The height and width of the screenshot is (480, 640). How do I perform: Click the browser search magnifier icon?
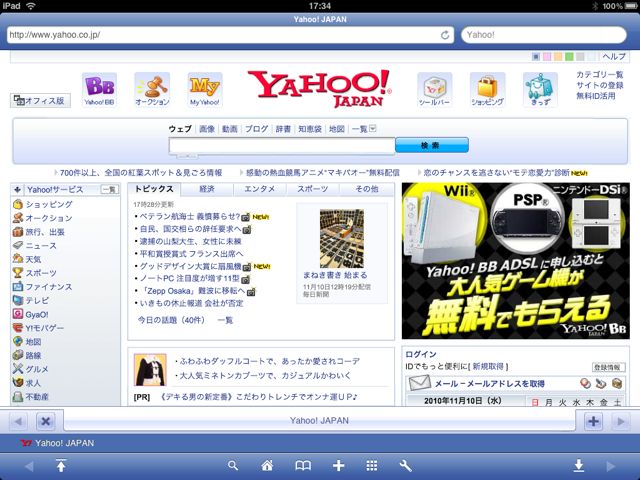point(233,465)
